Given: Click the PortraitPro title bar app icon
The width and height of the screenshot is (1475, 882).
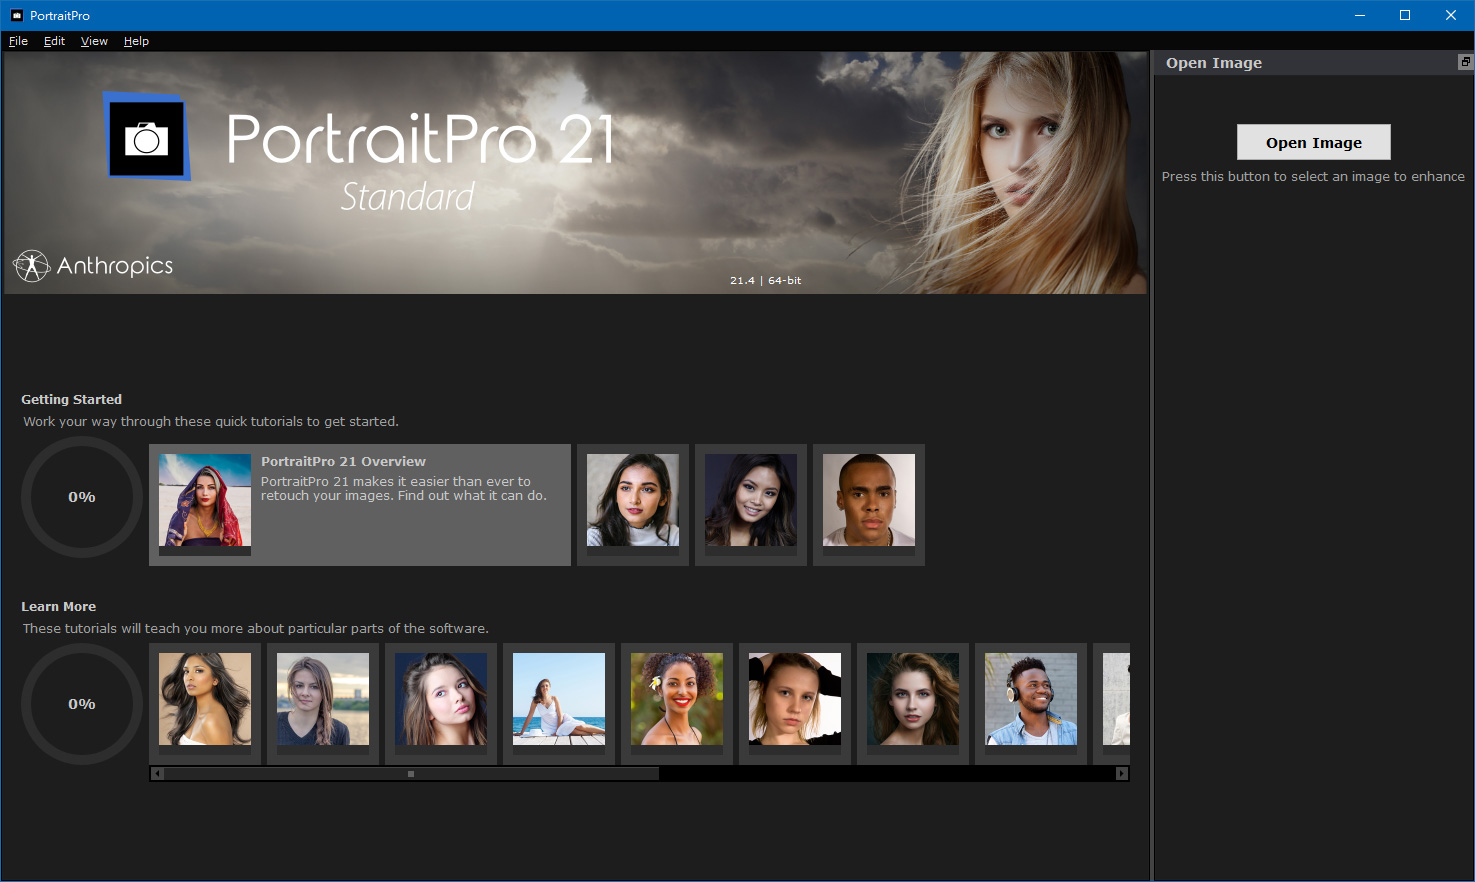Looking at the screenshot, I should click(16, 15).
